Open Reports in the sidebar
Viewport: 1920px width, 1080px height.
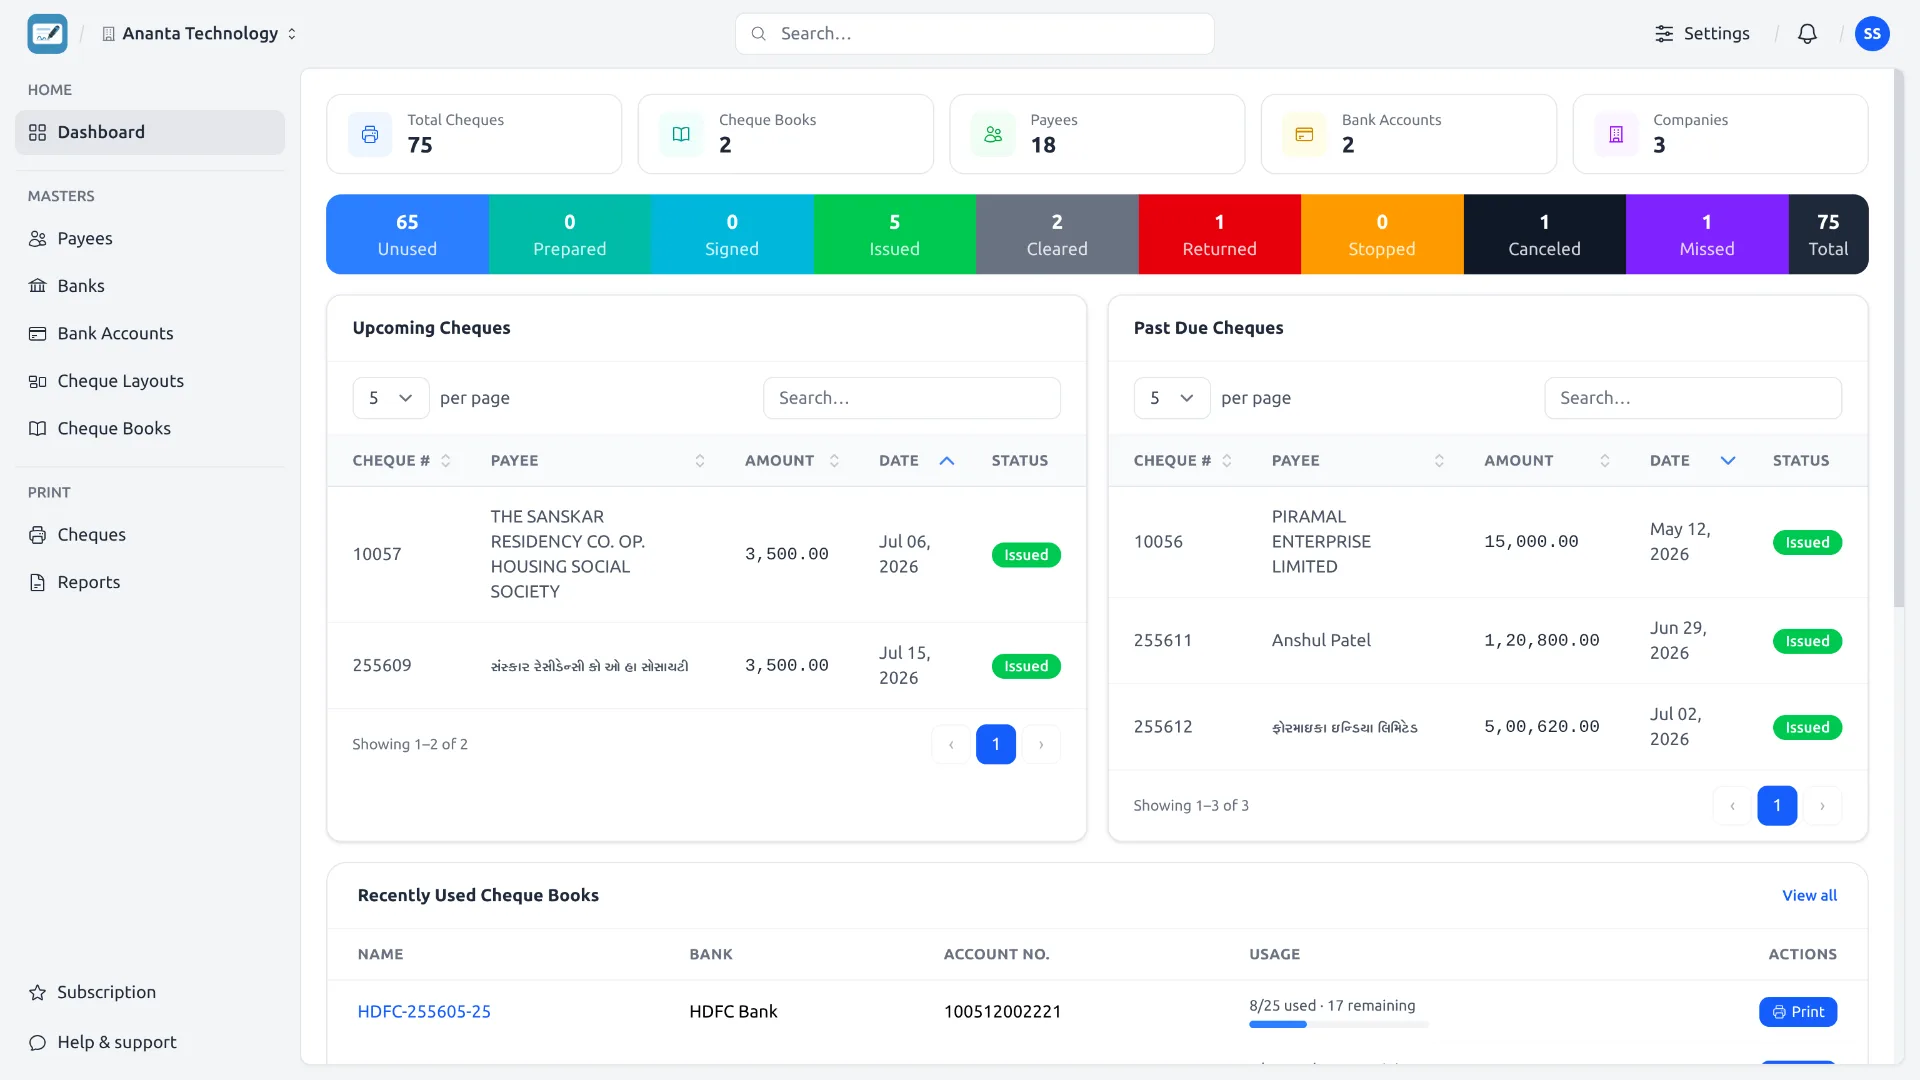click(150, 583)
